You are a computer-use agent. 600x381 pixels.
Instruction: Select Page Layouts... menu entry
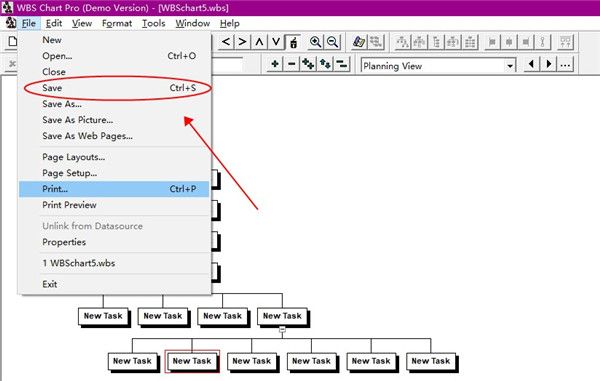click(x=114, y=157)
